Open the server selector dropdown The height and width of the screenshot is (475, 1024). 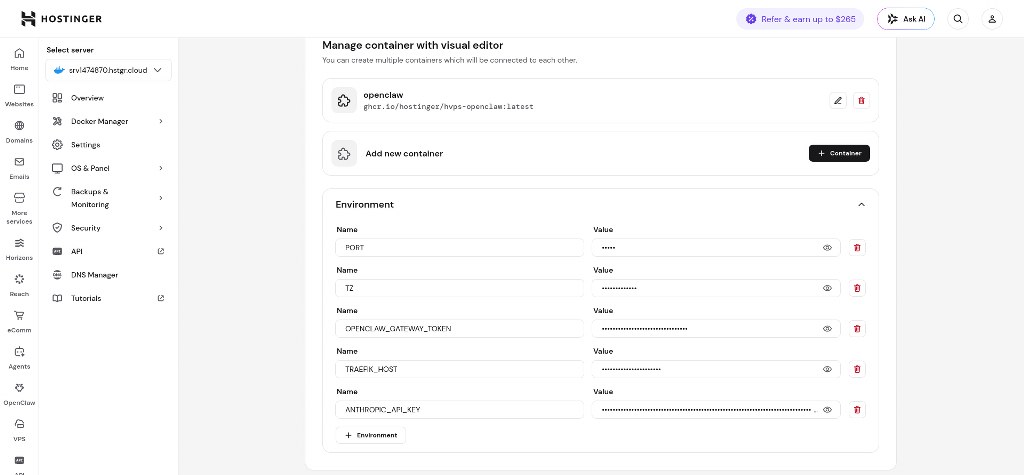click(108, 70)
